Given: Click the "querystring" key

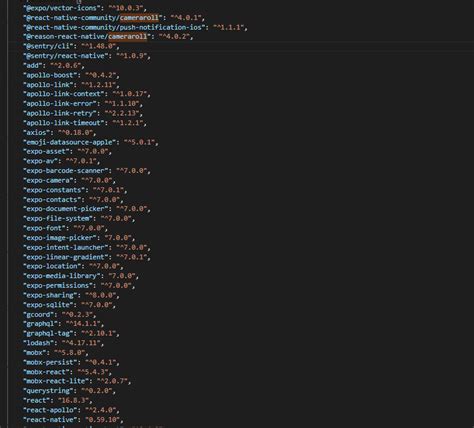Looking at the screenshot, I should pos(48,391).
